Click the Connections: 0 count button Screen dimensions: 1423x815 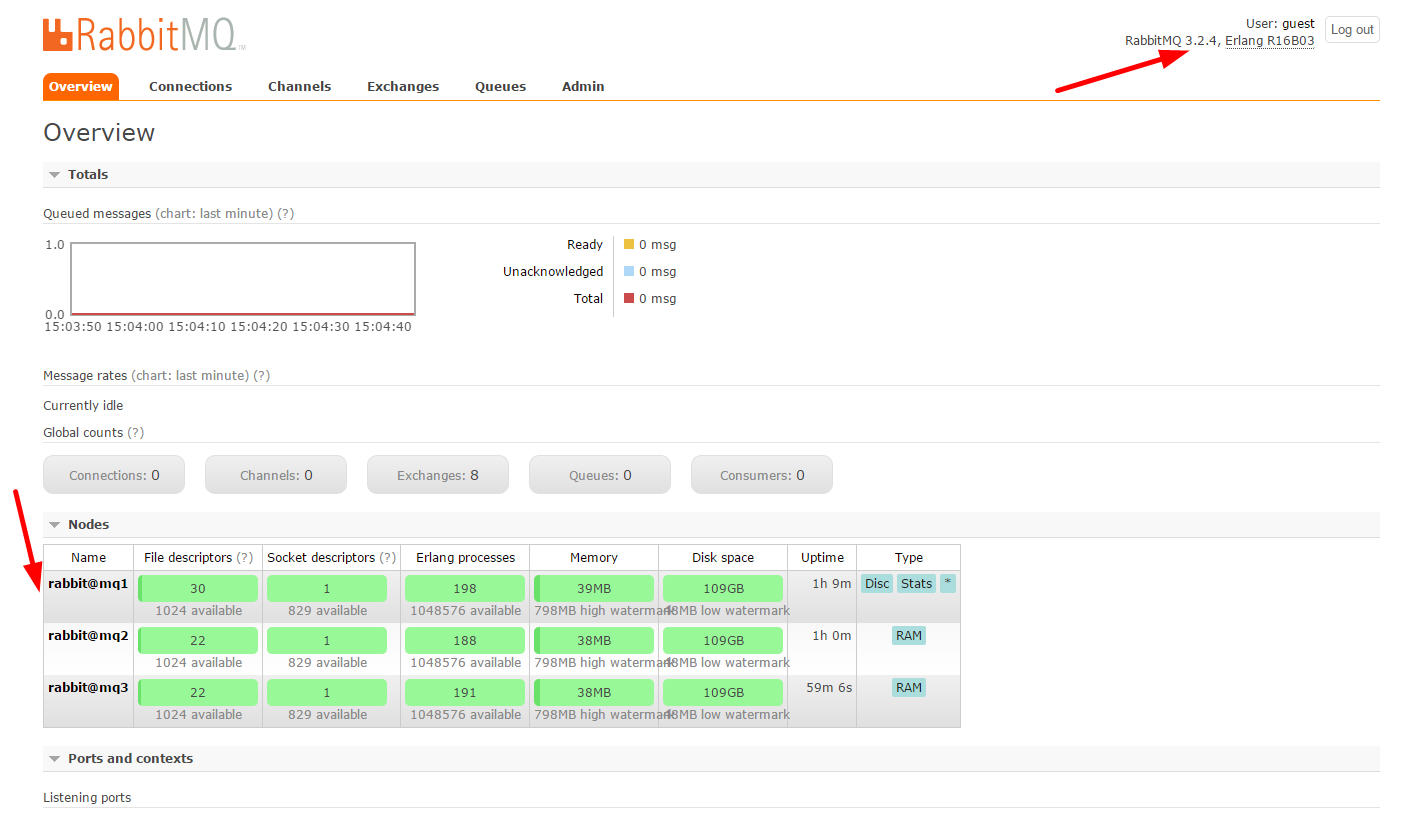pyautogui.click(x=114, y=475)
